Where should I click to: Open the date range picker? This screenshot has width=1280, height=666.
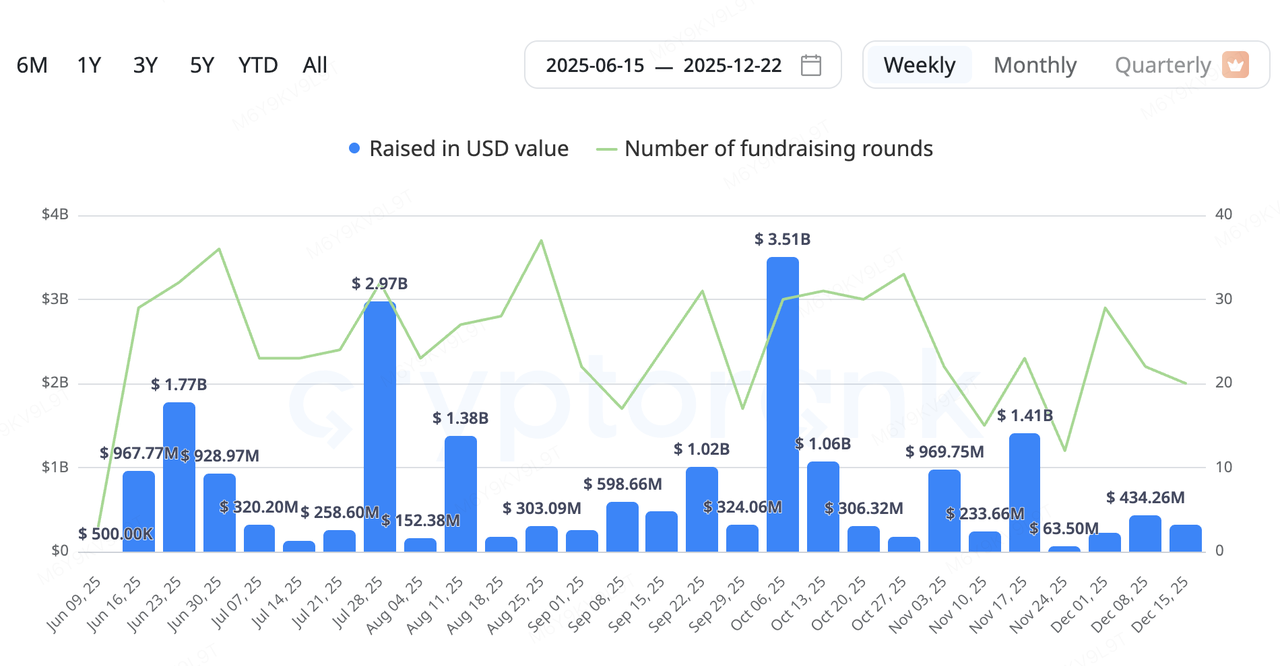(x=682, y=65)
